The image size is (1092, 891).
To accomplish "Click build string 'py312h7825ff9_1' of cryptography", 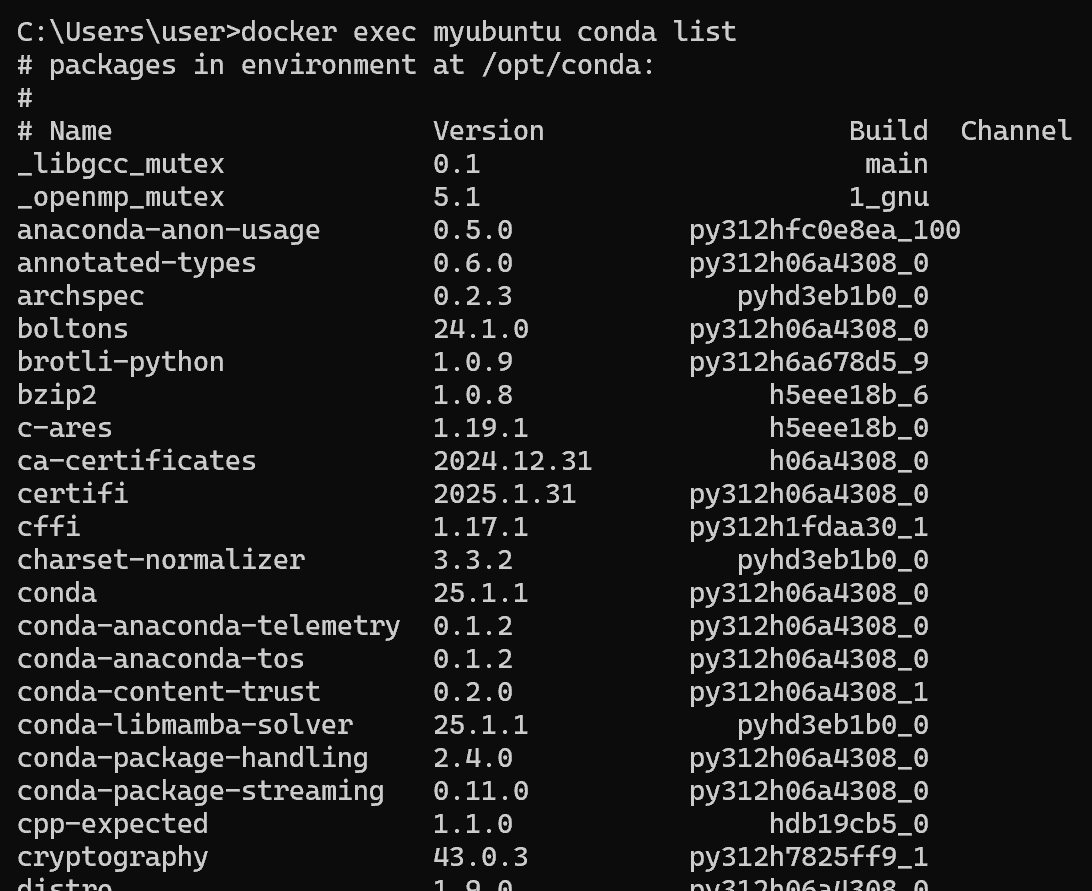I will (x=808, y=857).
